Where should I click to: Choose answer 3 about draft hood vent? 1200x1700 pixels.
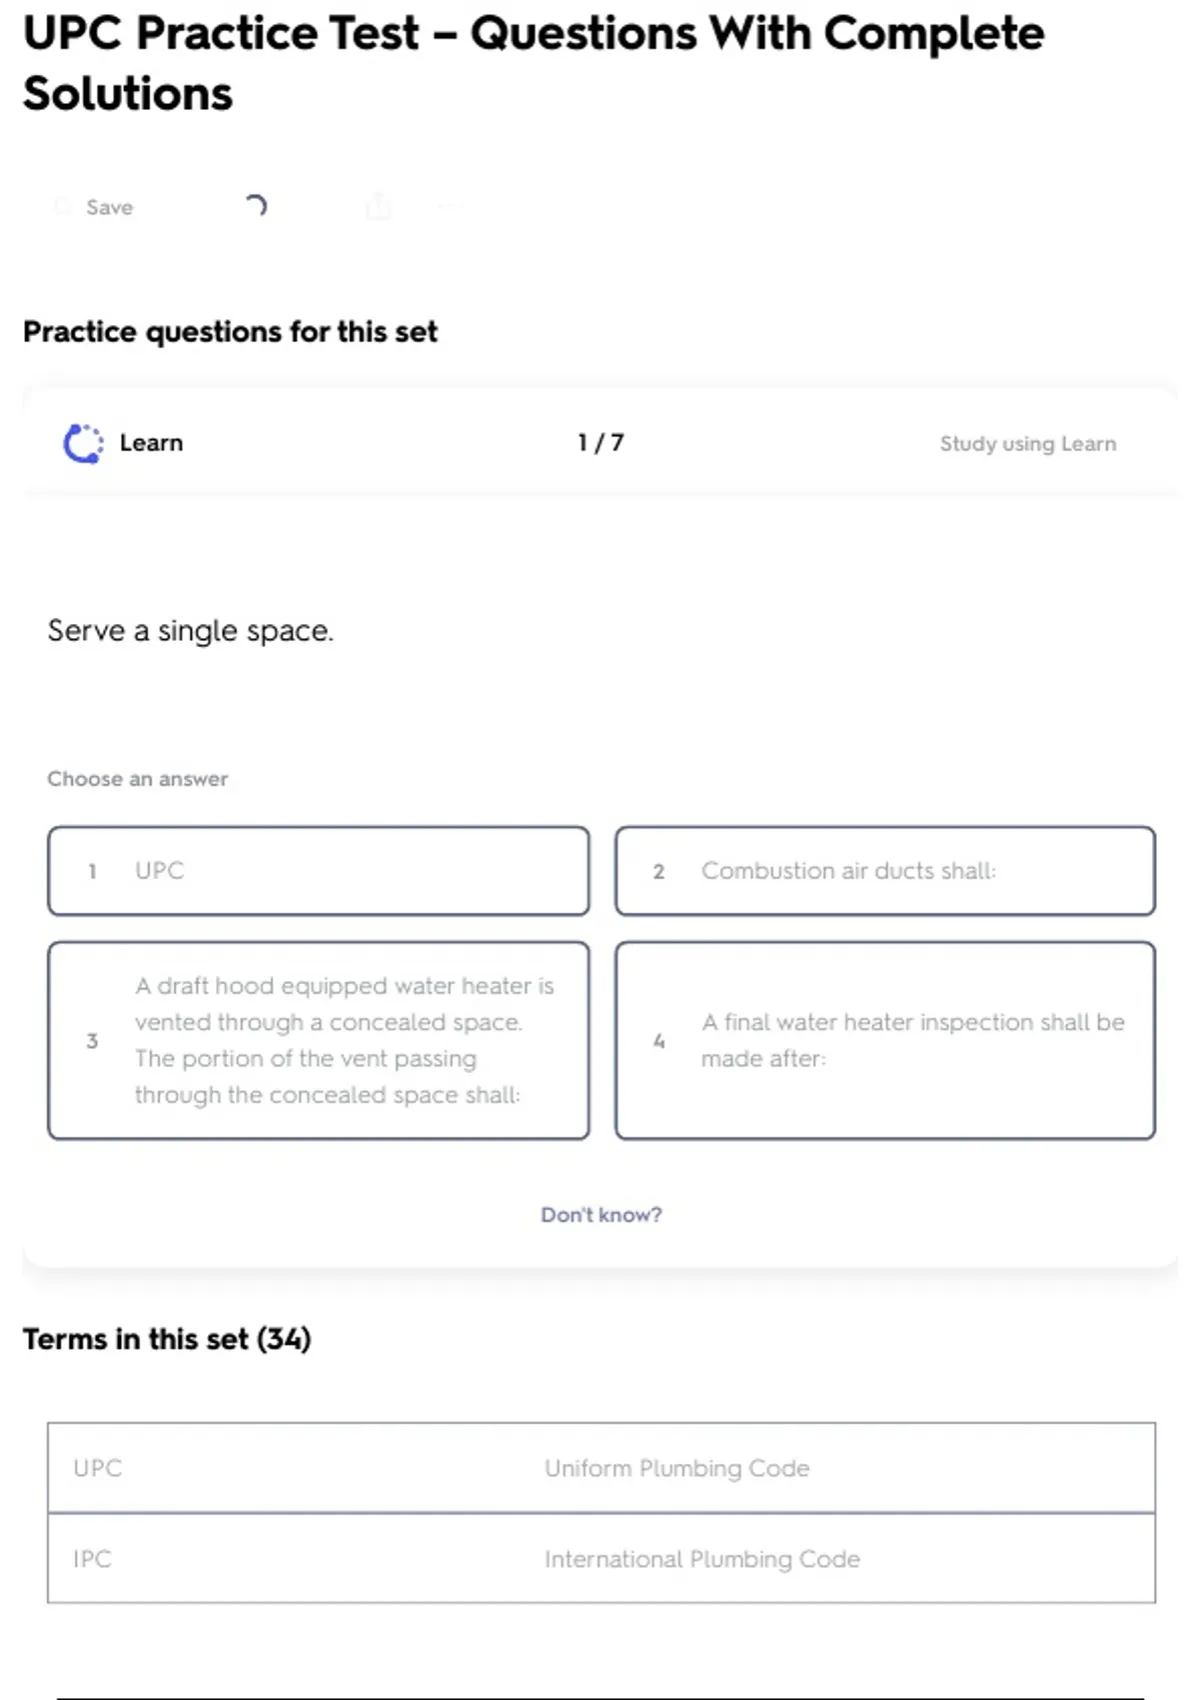click(x=318, y=1040)
